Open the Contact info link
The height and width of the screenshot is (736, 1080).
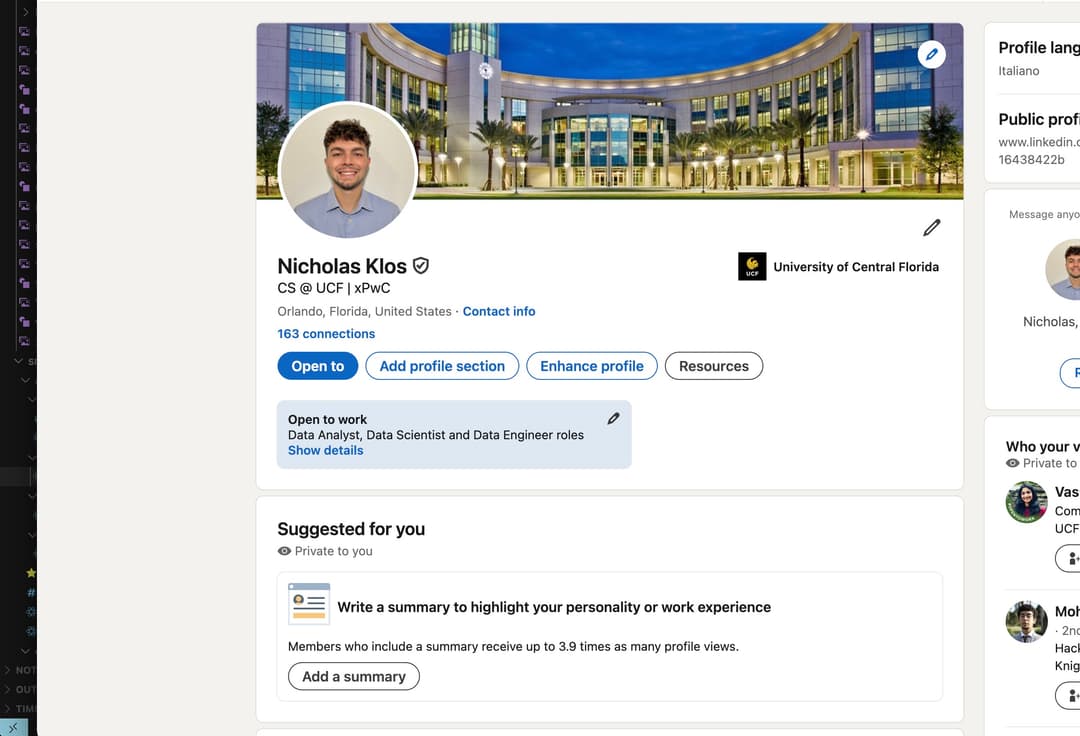(499, 311)
